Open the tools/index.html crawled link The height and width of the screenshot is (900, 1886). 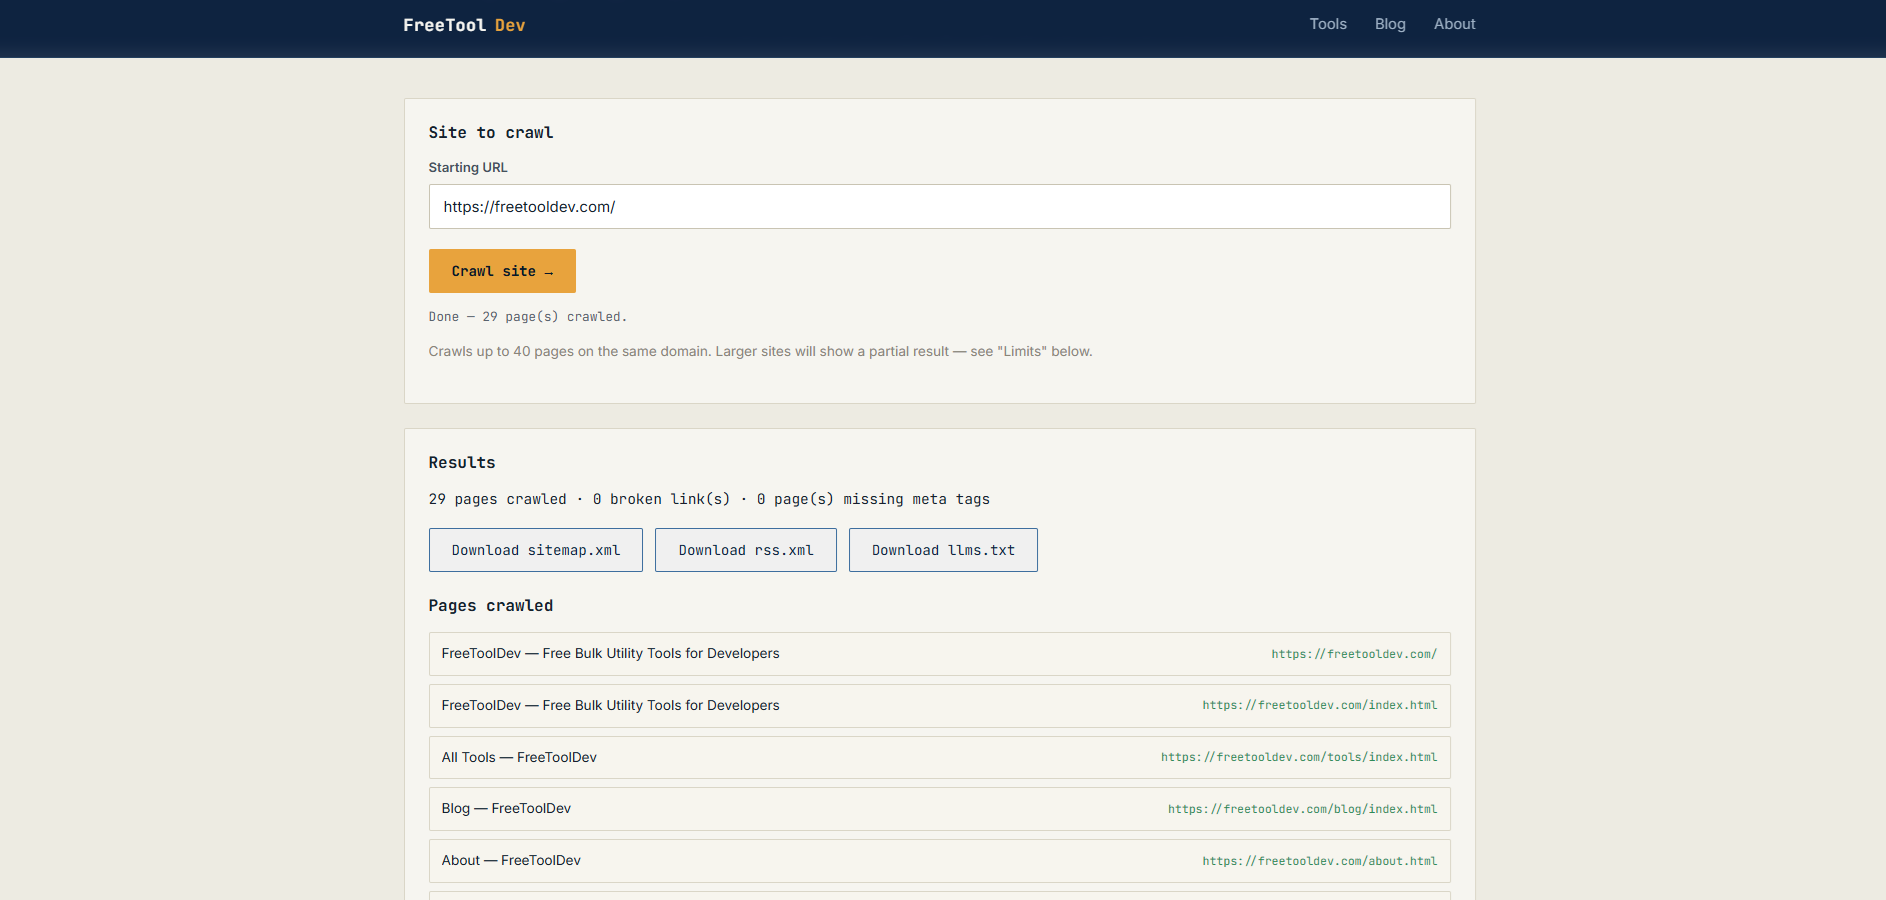pos(1299,757)
